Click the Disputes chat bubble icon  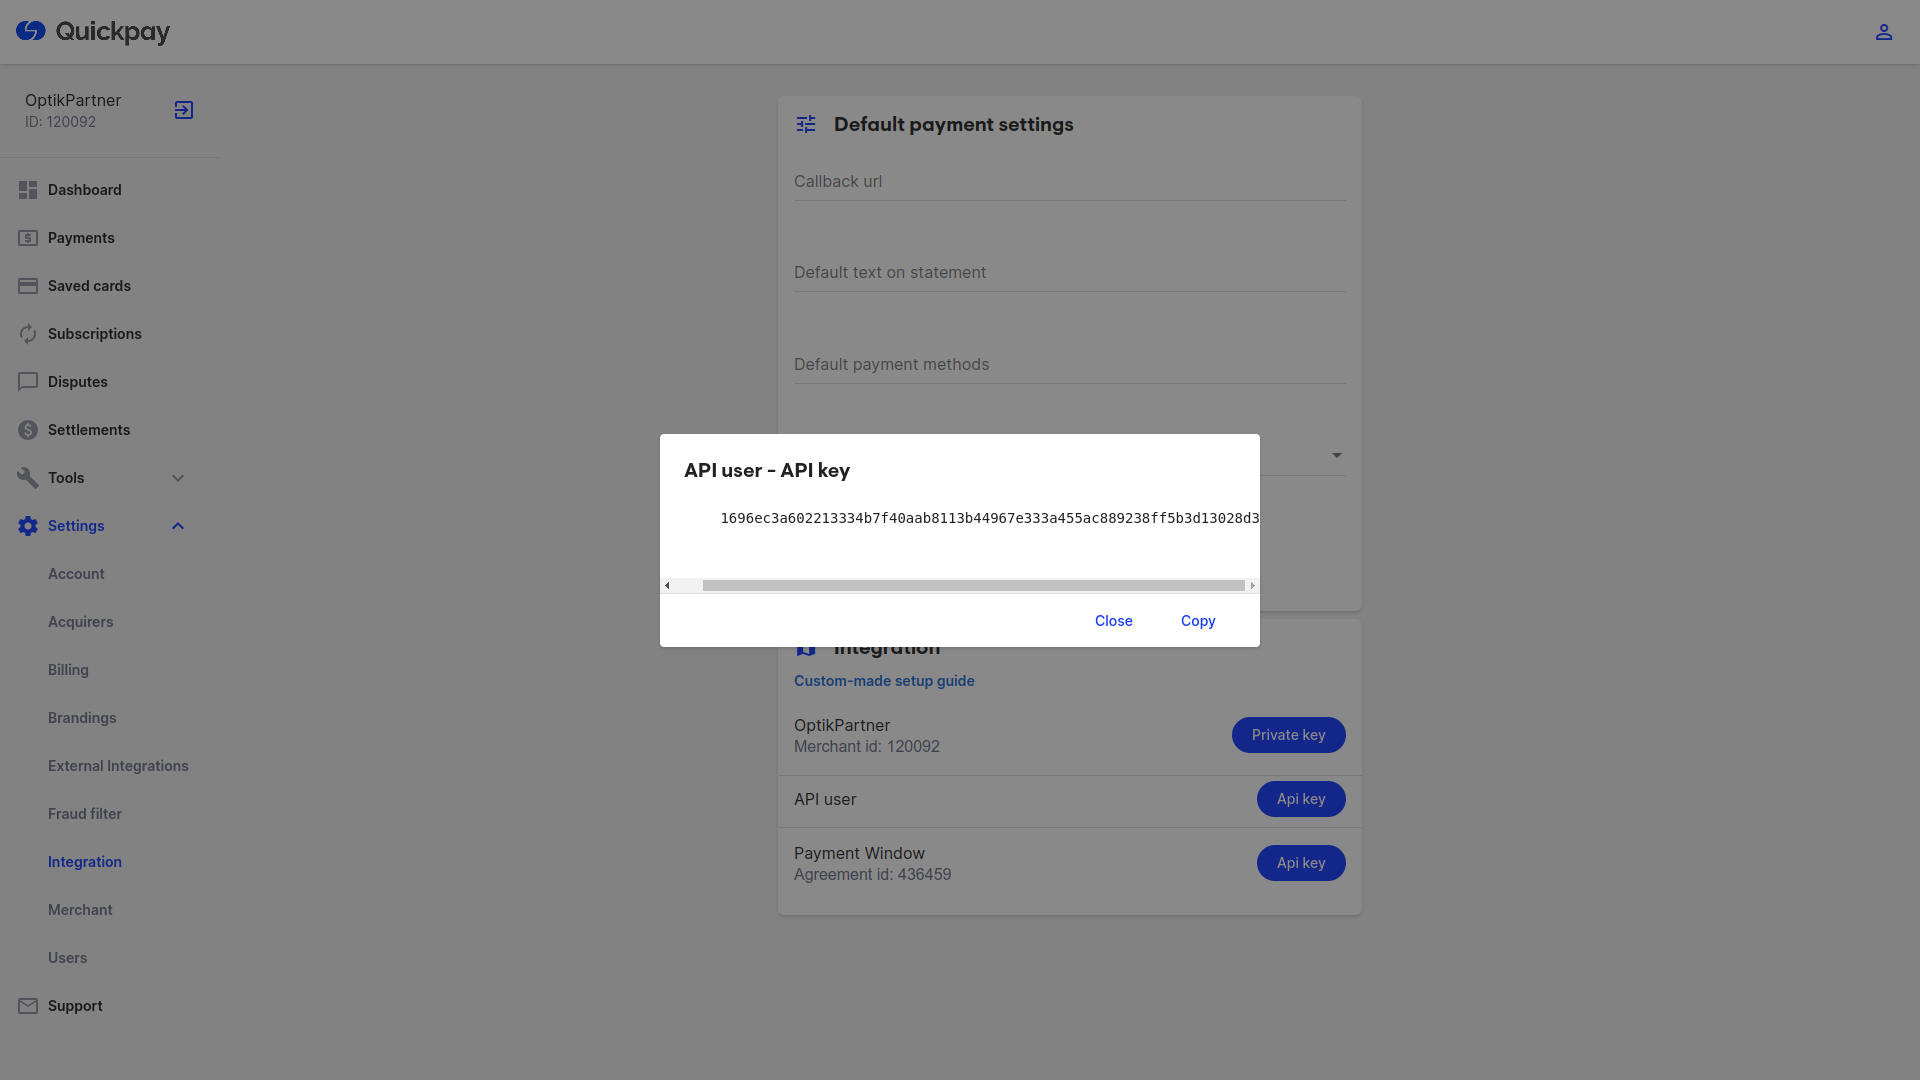point(28,382)
